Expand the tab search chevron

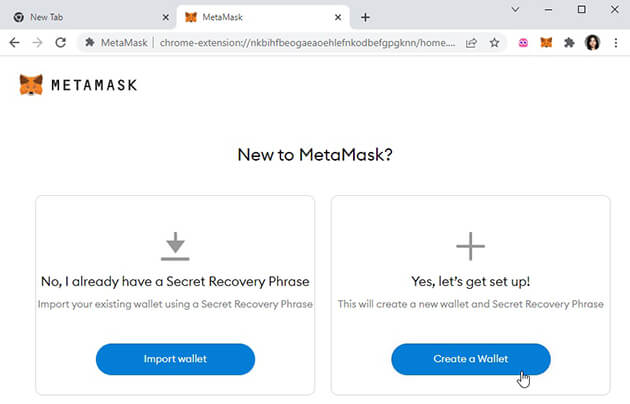click(x=516, y=9)
